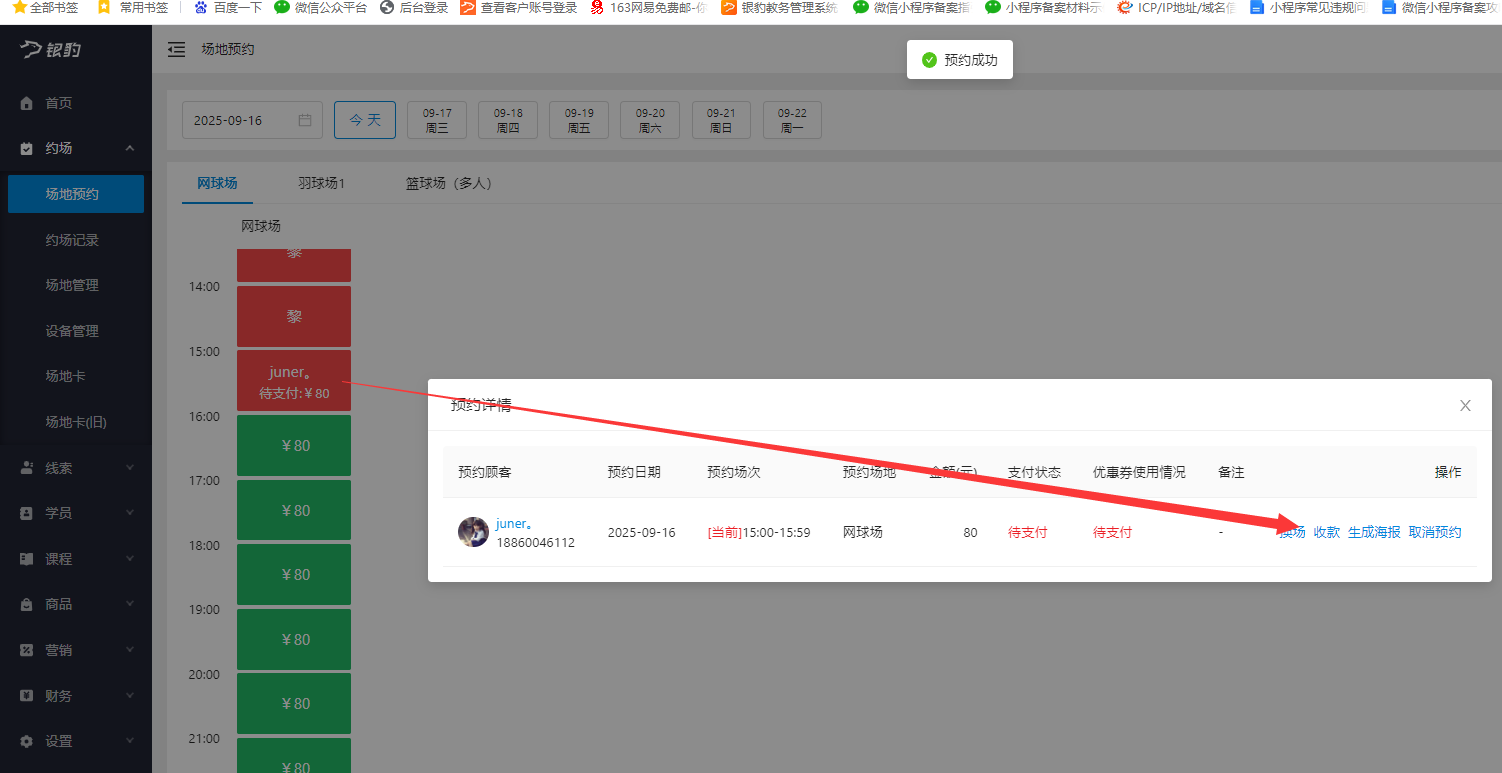Open the 学员 section icon
1502x773 pixels.
(x=25, y=512)
